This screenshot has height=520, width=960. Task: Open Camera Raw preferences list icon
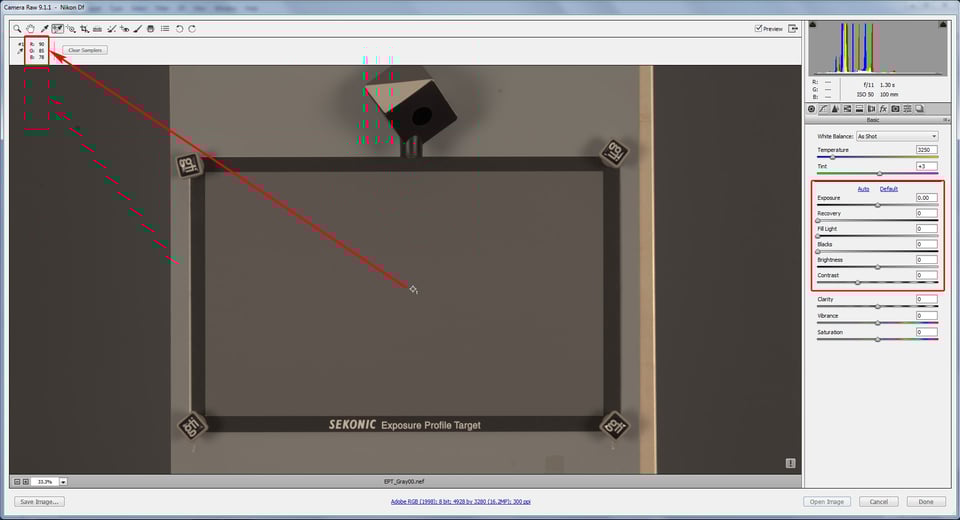165,29
